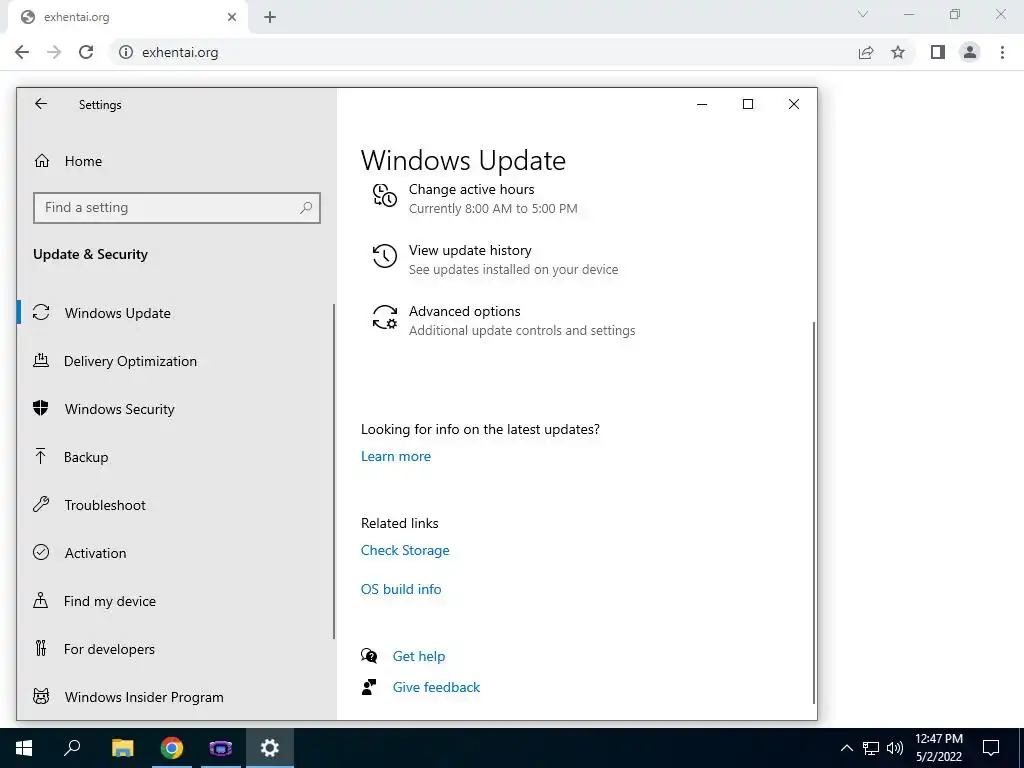Open the Chrome three-dot menu
This screenshot has width=1024, height=768.
click(x=1002, y=52)
